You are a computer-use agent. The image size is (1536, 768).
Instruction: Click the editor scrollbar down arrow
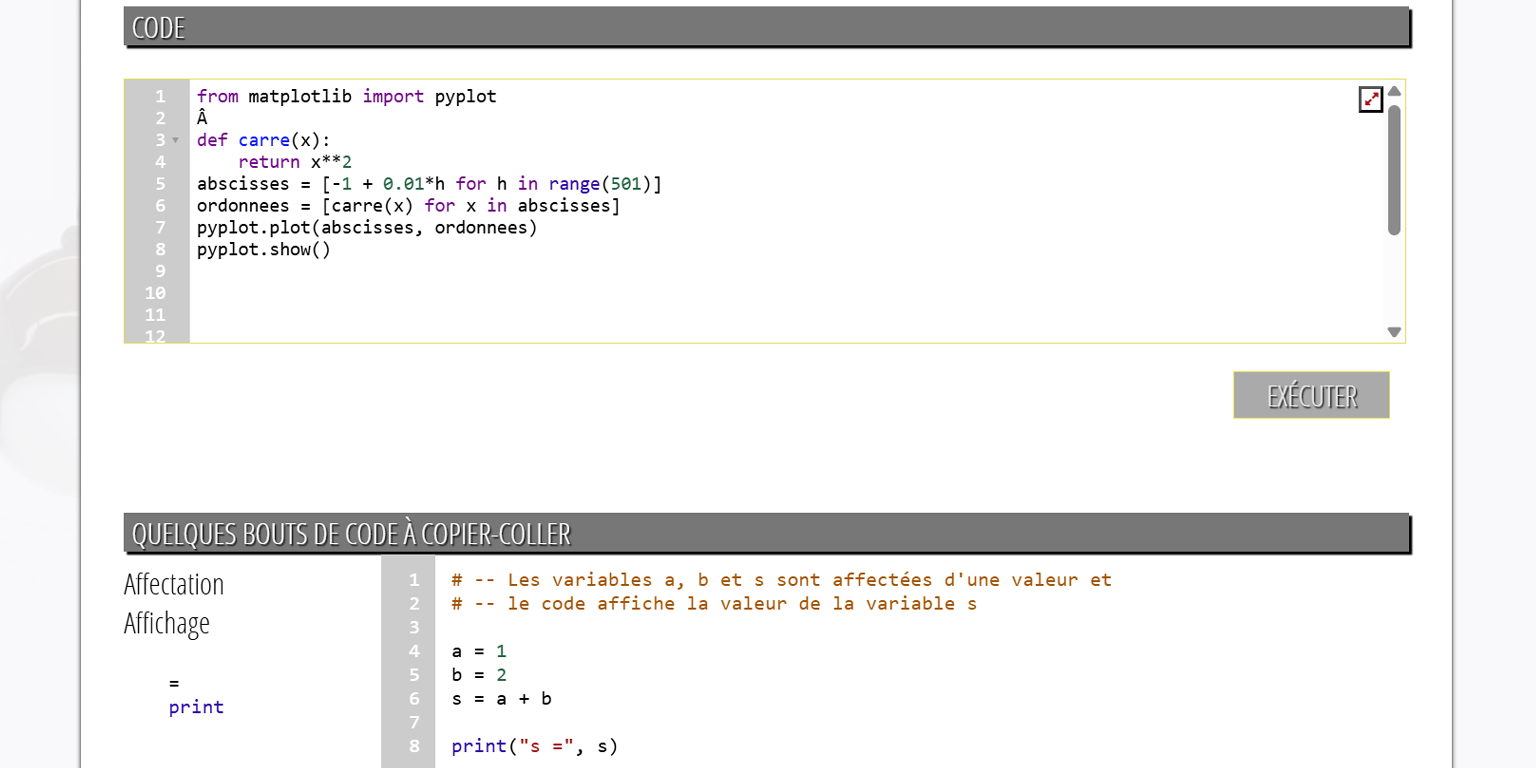point(1394,332)
